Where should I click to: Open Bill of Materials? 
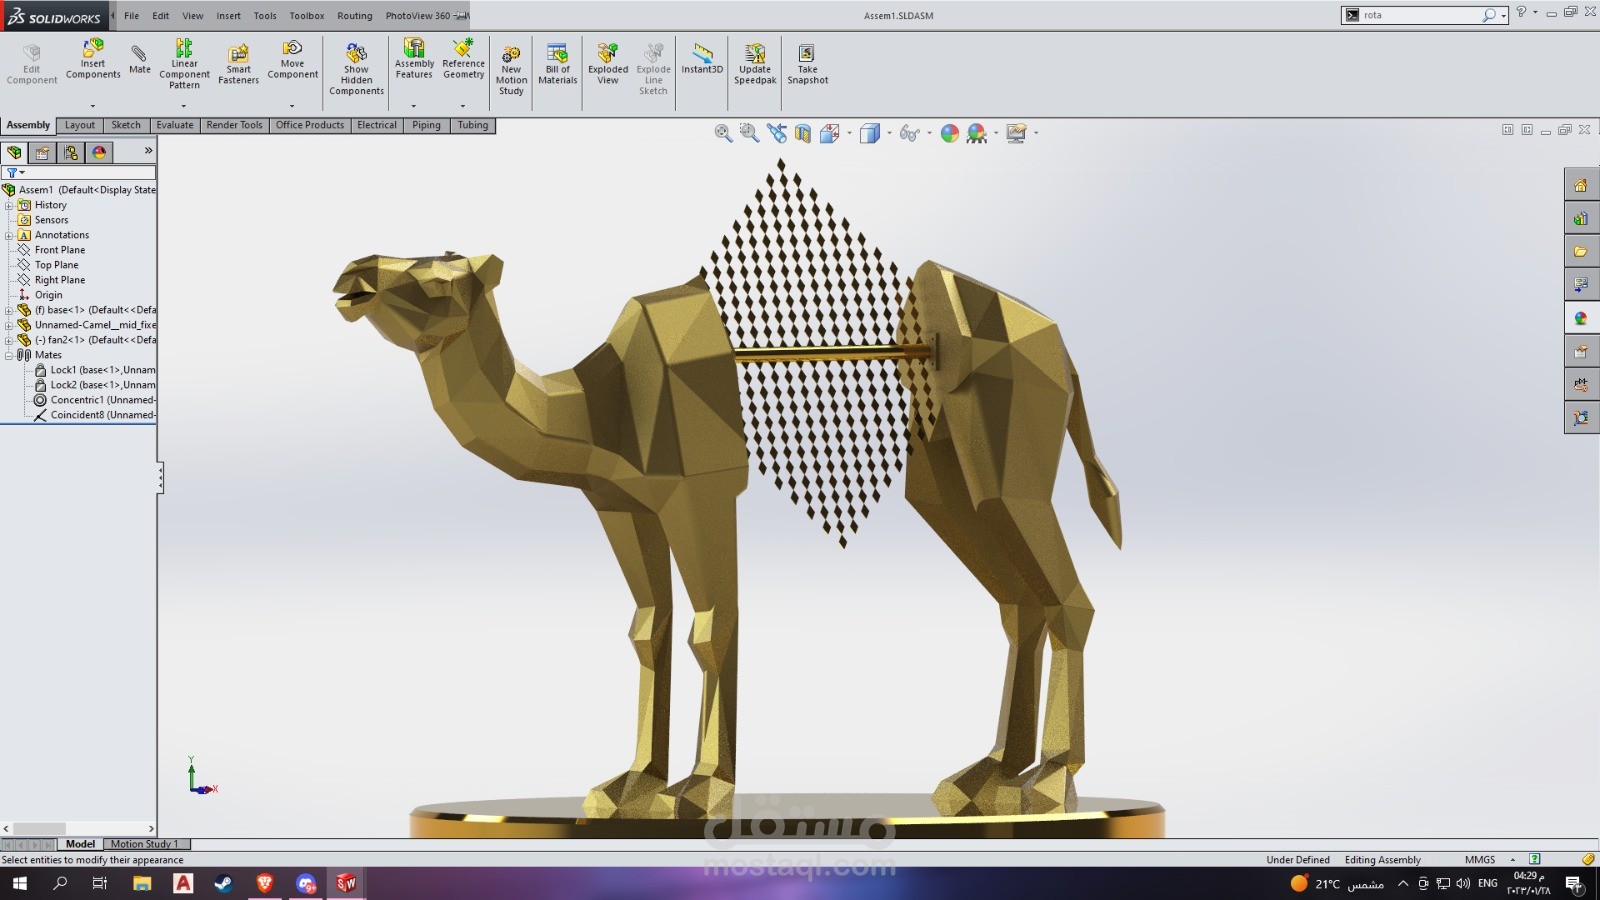(557, 64)
